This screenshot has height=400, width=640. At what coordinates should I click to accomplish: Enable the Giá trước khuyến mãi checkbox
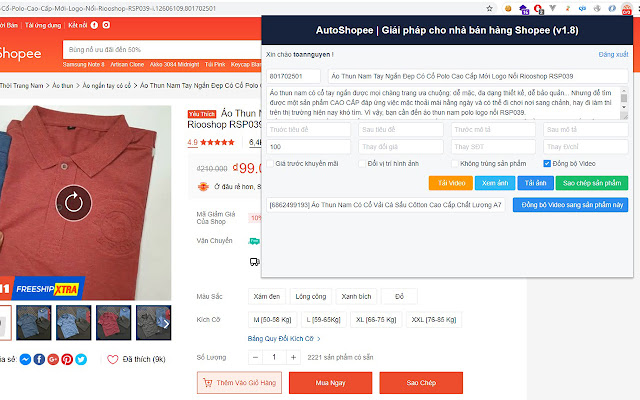[270, 164]
